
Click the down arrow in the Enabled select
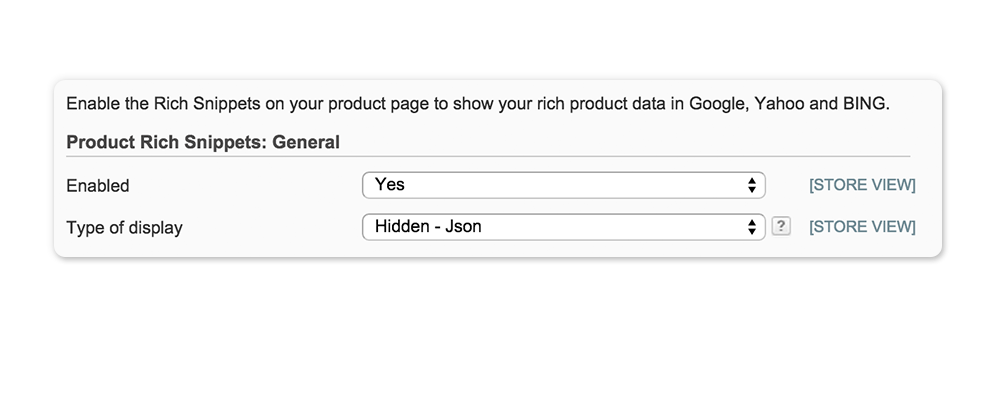[x=752, y=189]
